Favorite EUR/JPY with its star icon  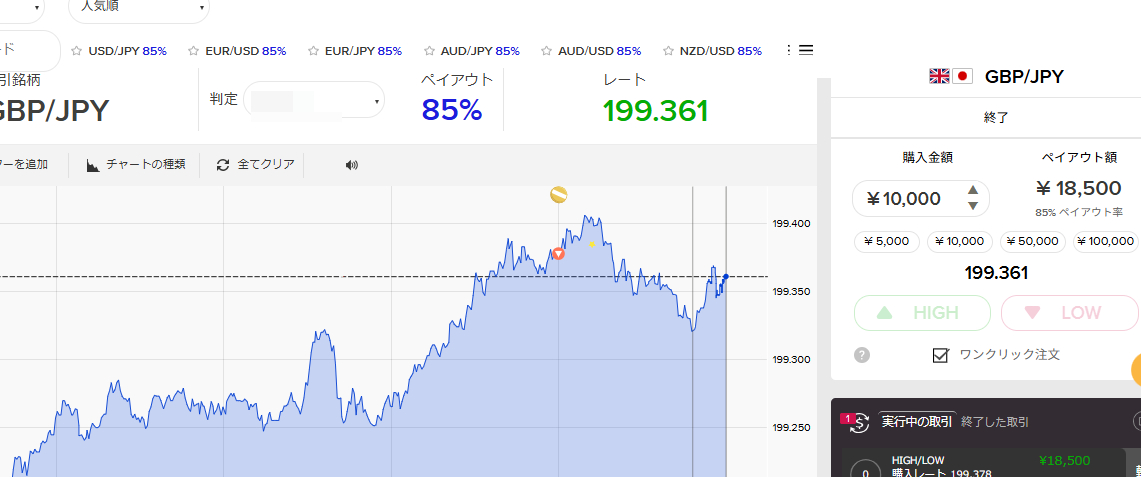coord(314,51)
